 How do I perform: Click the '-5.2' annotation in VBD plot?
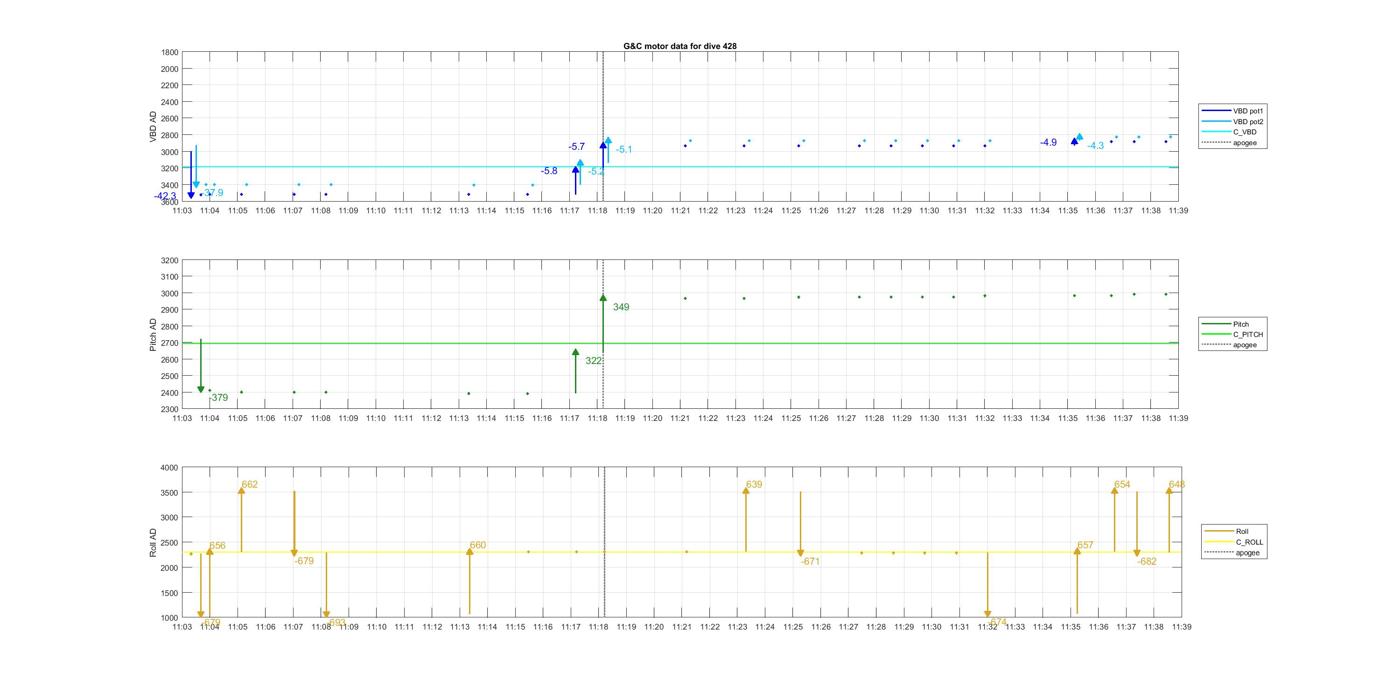point(596,172)
